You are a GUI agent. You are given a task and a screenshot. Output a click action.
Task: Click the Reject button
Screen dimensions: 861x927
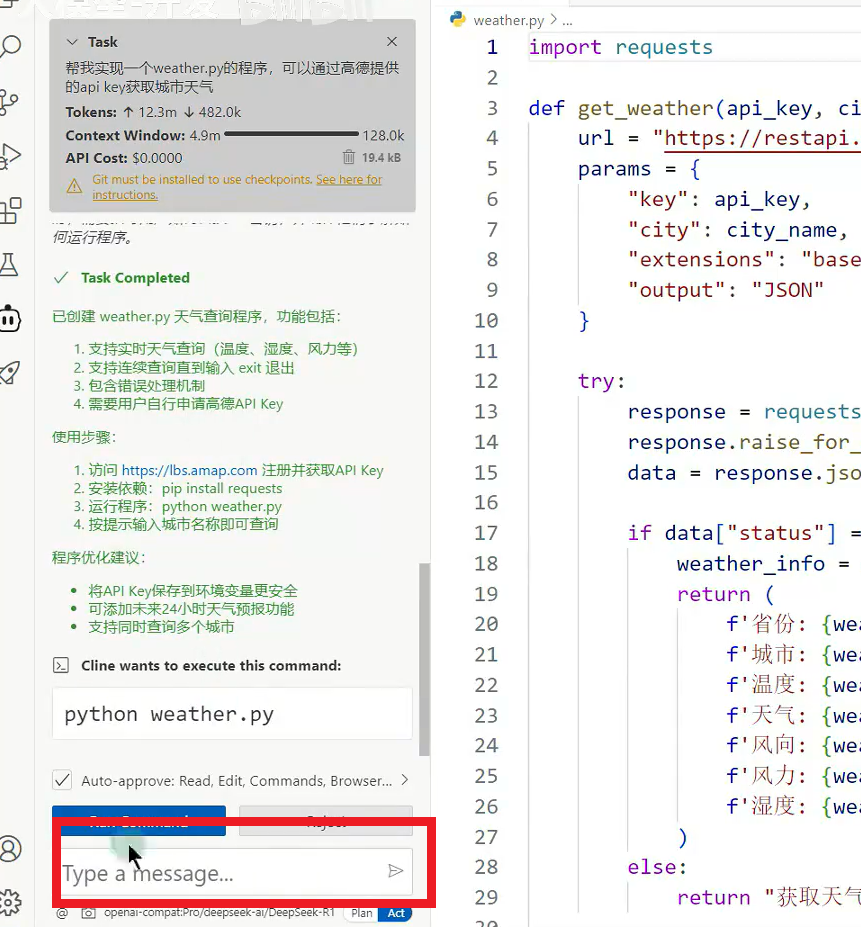pyautogui.click(x=326, y=821)
